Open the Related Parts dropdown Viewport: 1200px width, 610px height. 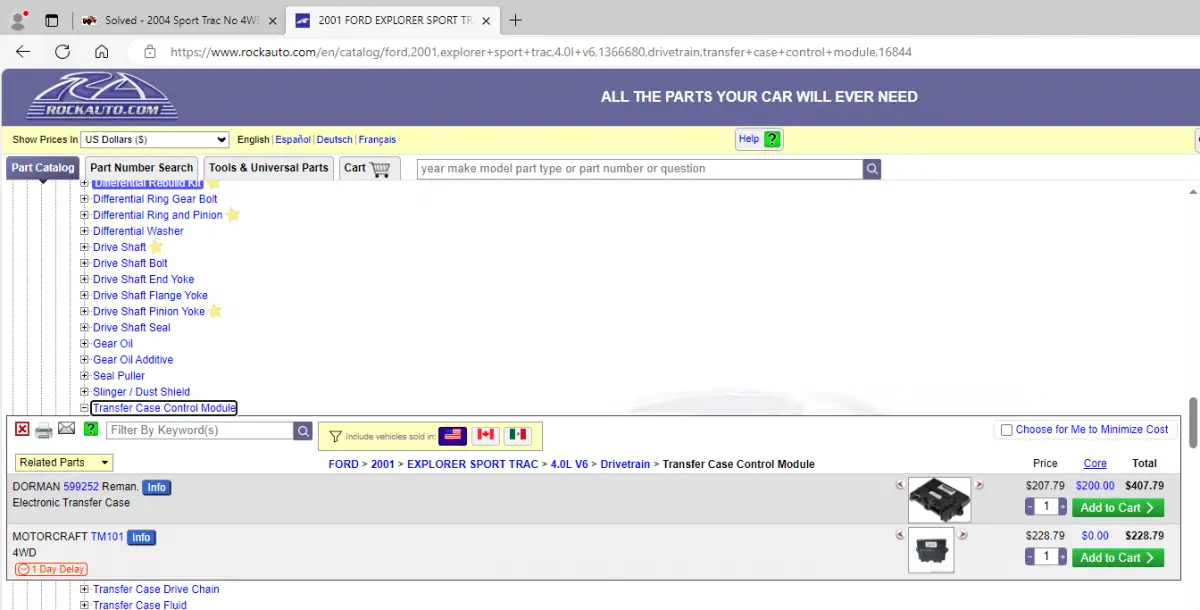[64, 462]
